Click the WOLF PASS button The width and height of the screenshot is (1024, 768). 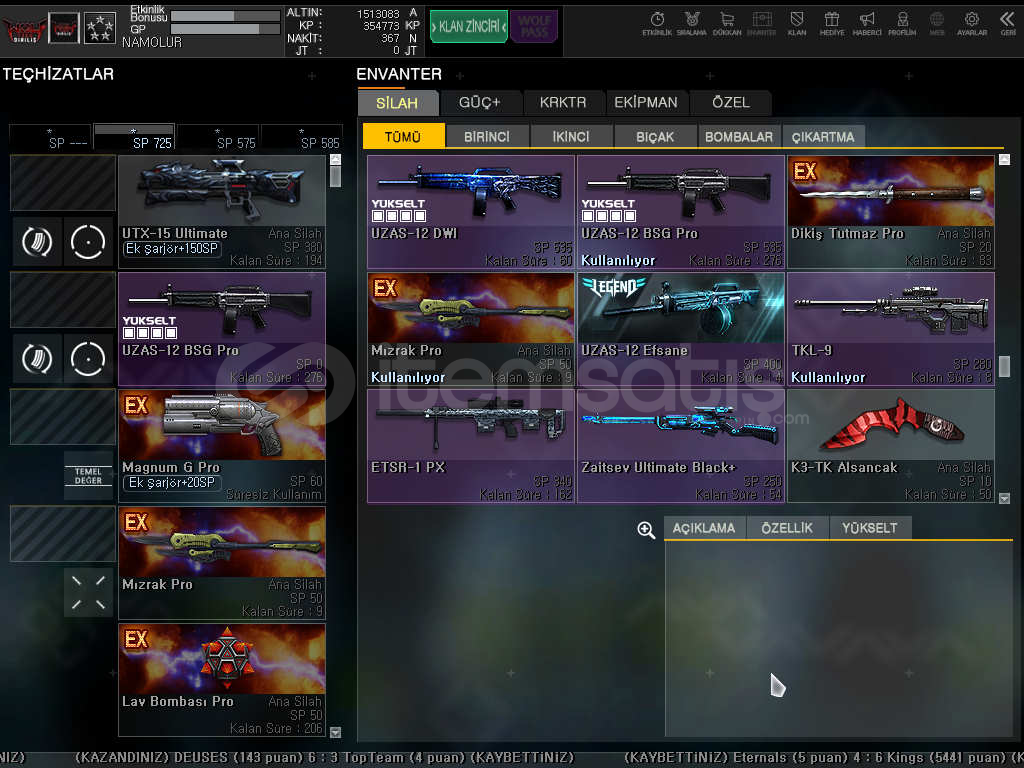(534, 26)
